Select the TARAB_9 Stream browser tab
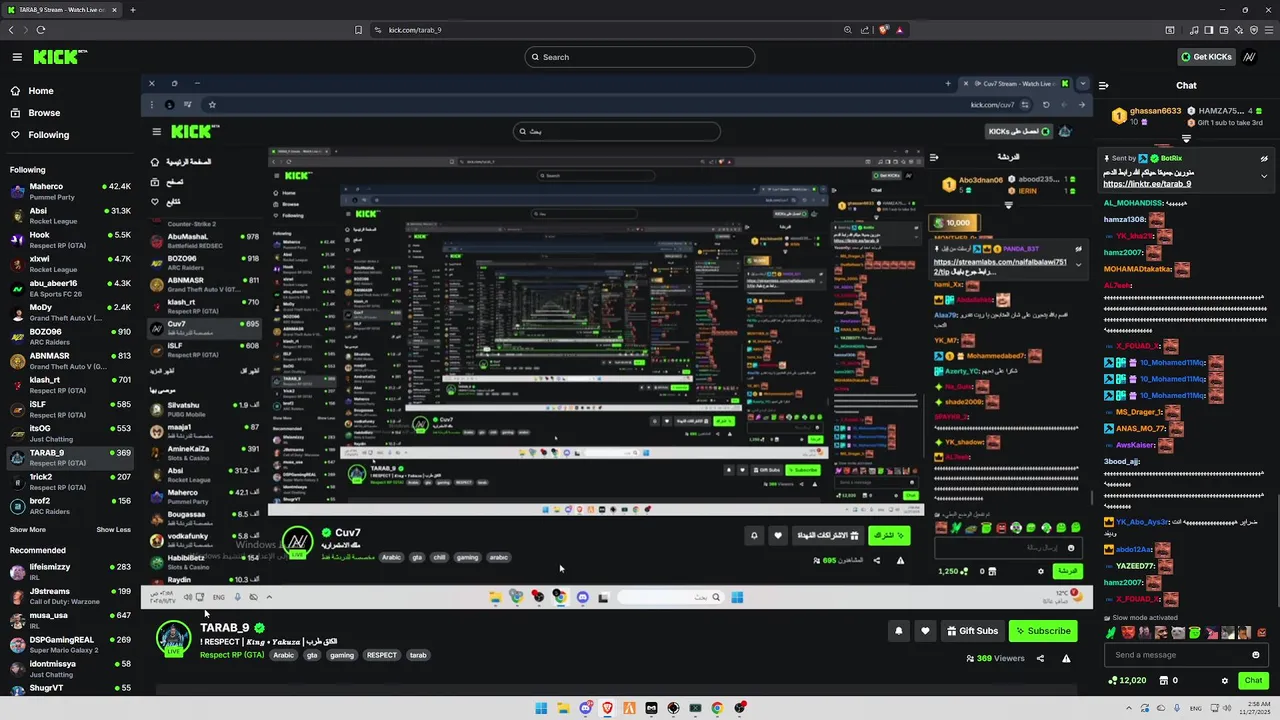The height and width of the screenshot is (720, 1280). coord(60,10)
